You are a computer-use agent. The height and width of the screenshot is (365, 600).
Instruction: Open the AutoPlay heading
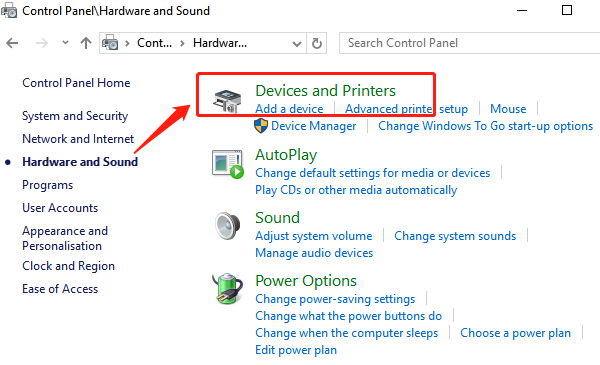click(x=286, y=155)
